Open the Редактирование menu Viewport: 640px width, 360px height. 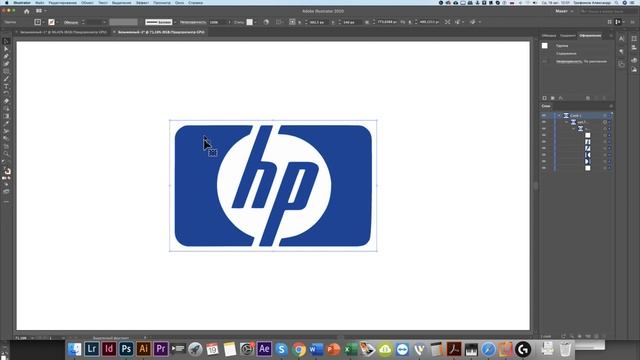(62, 2)
